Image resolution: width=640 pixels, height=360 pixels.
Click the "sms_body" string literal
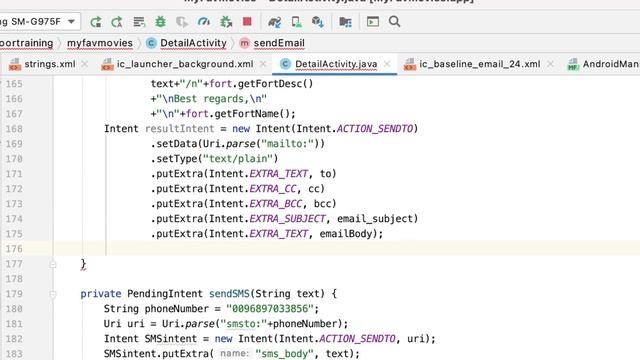click(x=284, y=353)
